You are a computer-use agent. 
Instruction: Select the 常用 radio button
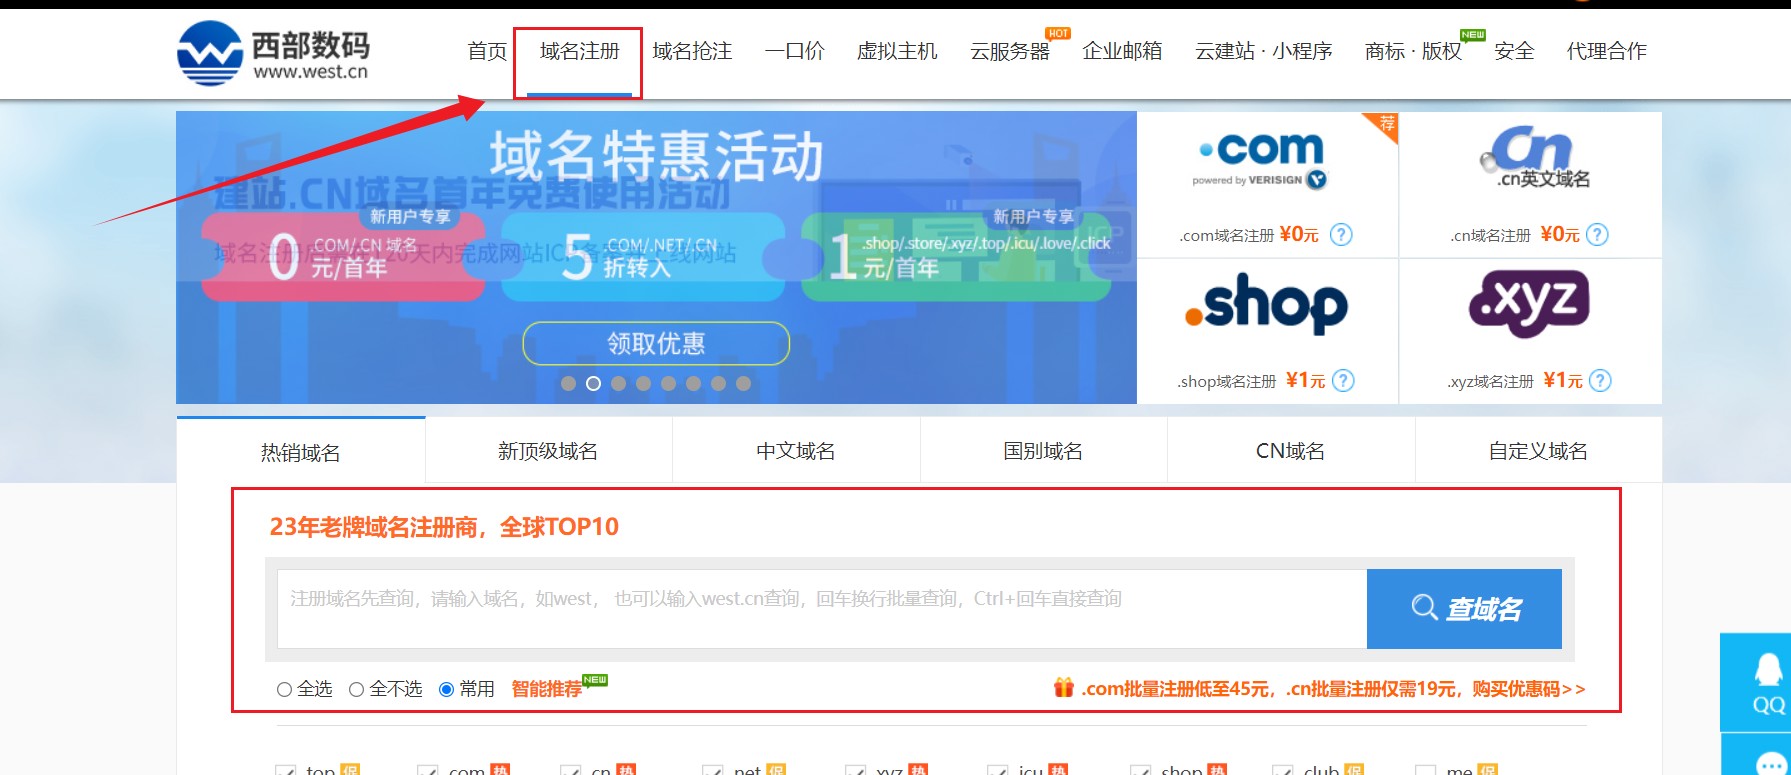[x=446, y=689]
